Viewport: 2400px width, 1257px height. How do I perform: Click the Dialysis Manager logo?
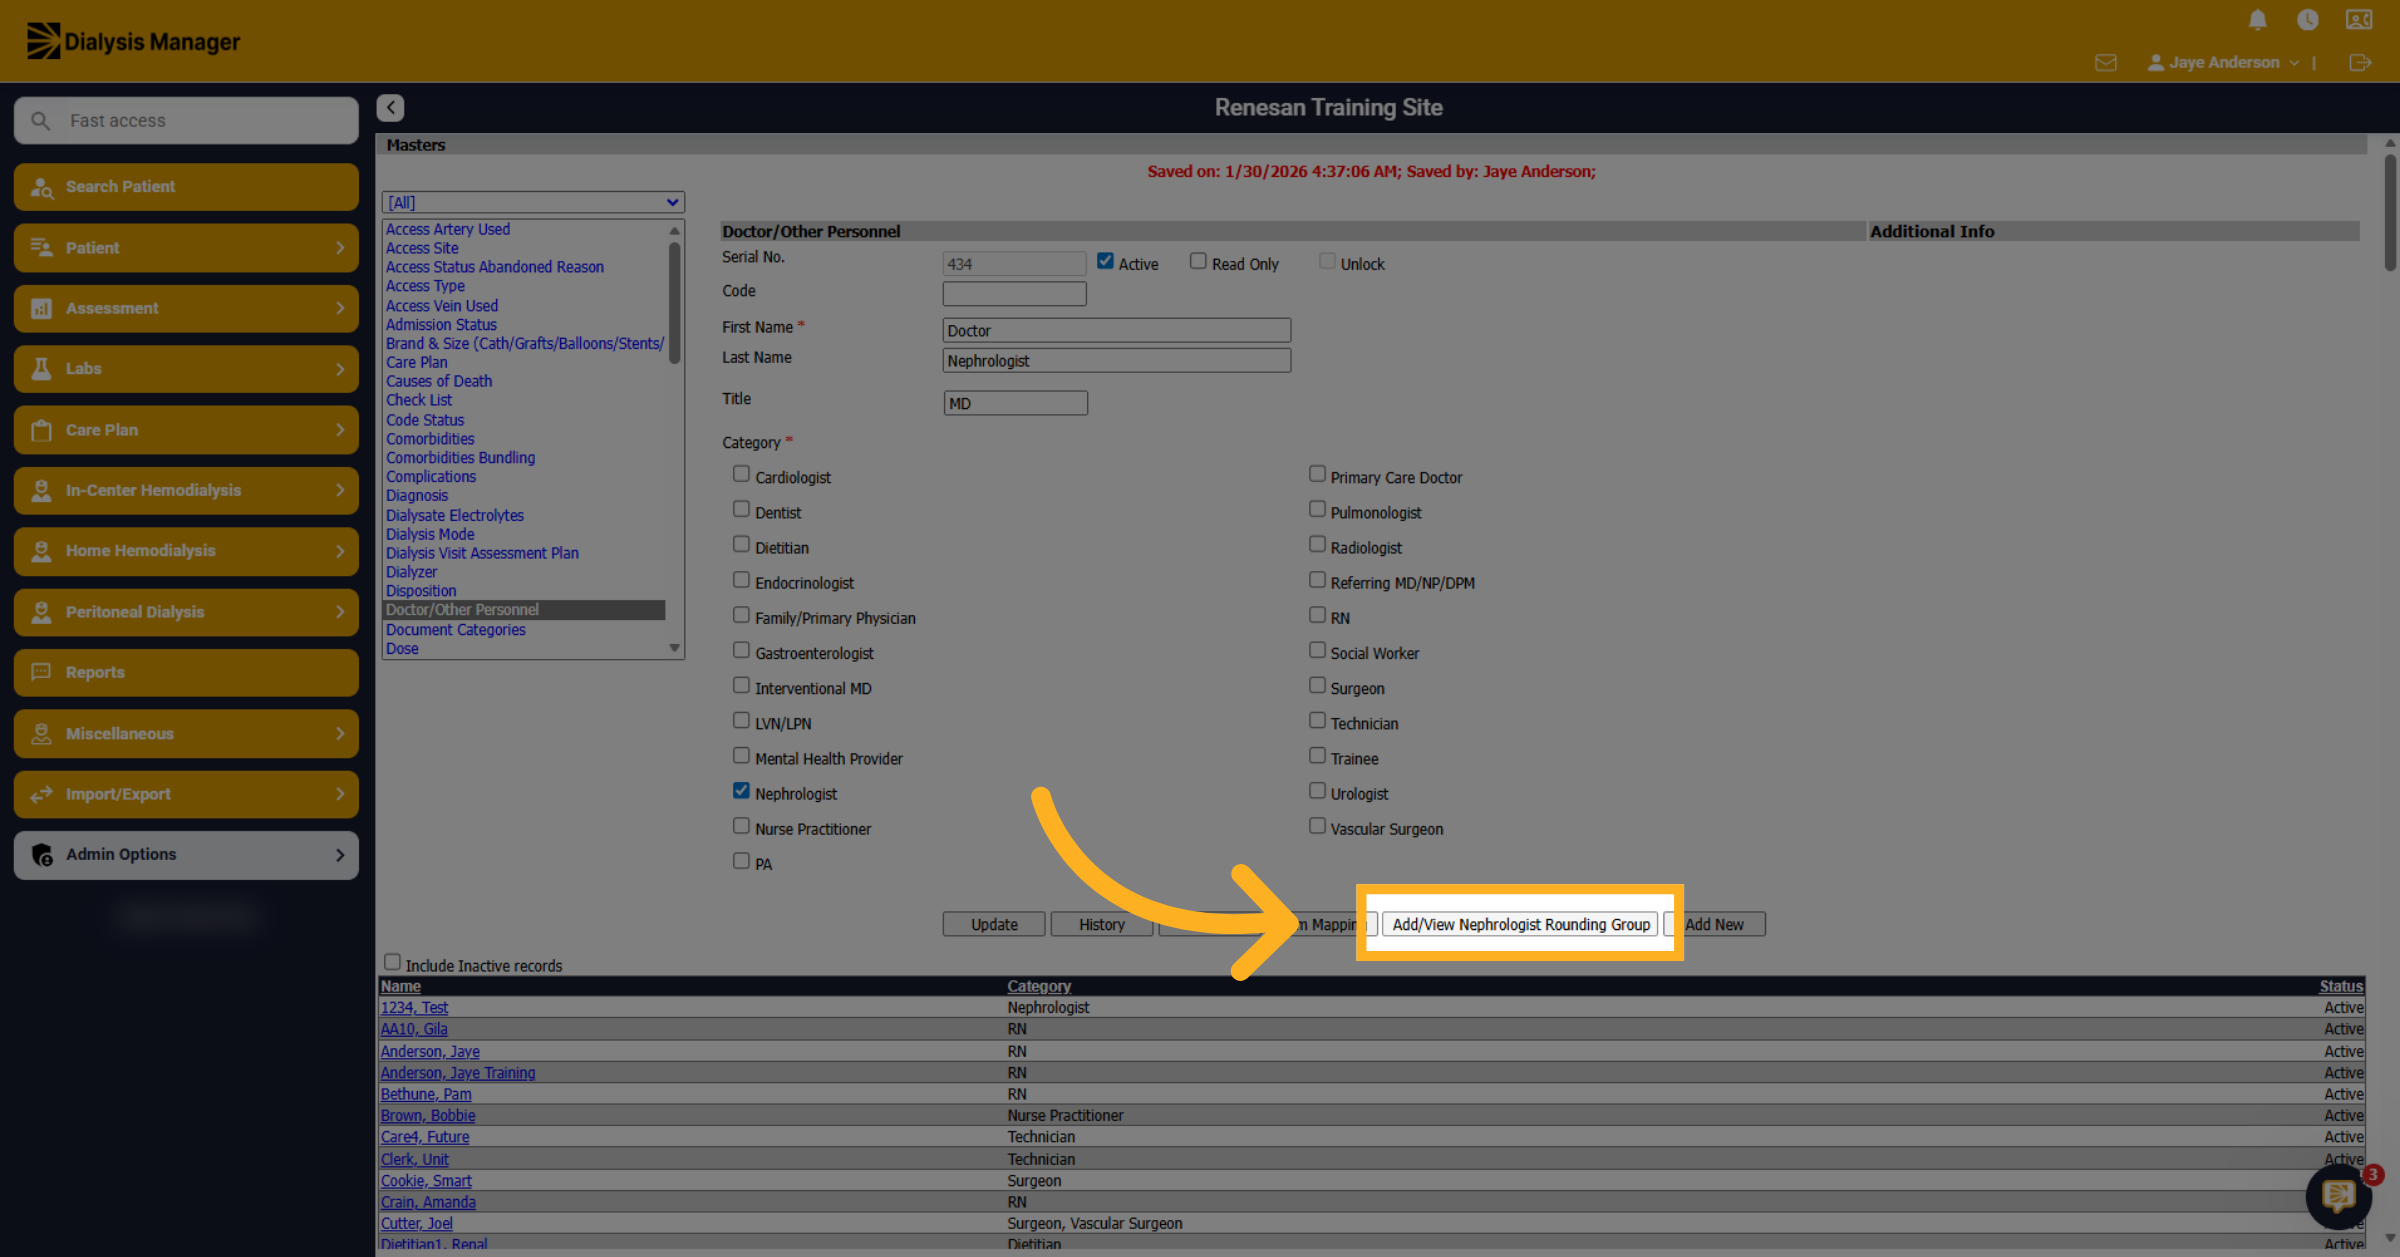(x=133, y=41)
